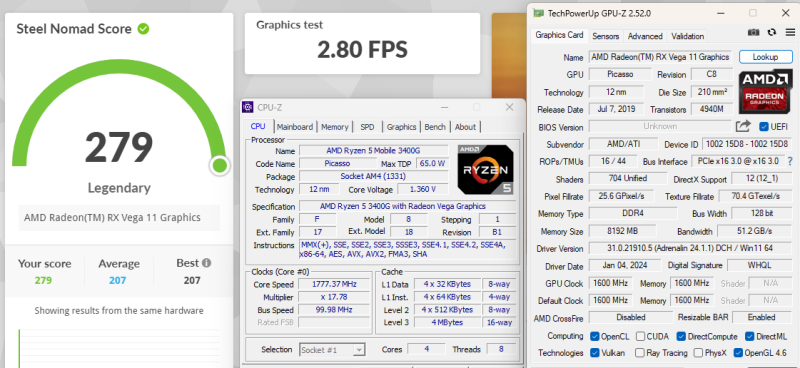The height and width of the screenshot is (368, 800).
Task: Click the Core Voltage 1.360 V value
Action: click(x=422, y=189)
